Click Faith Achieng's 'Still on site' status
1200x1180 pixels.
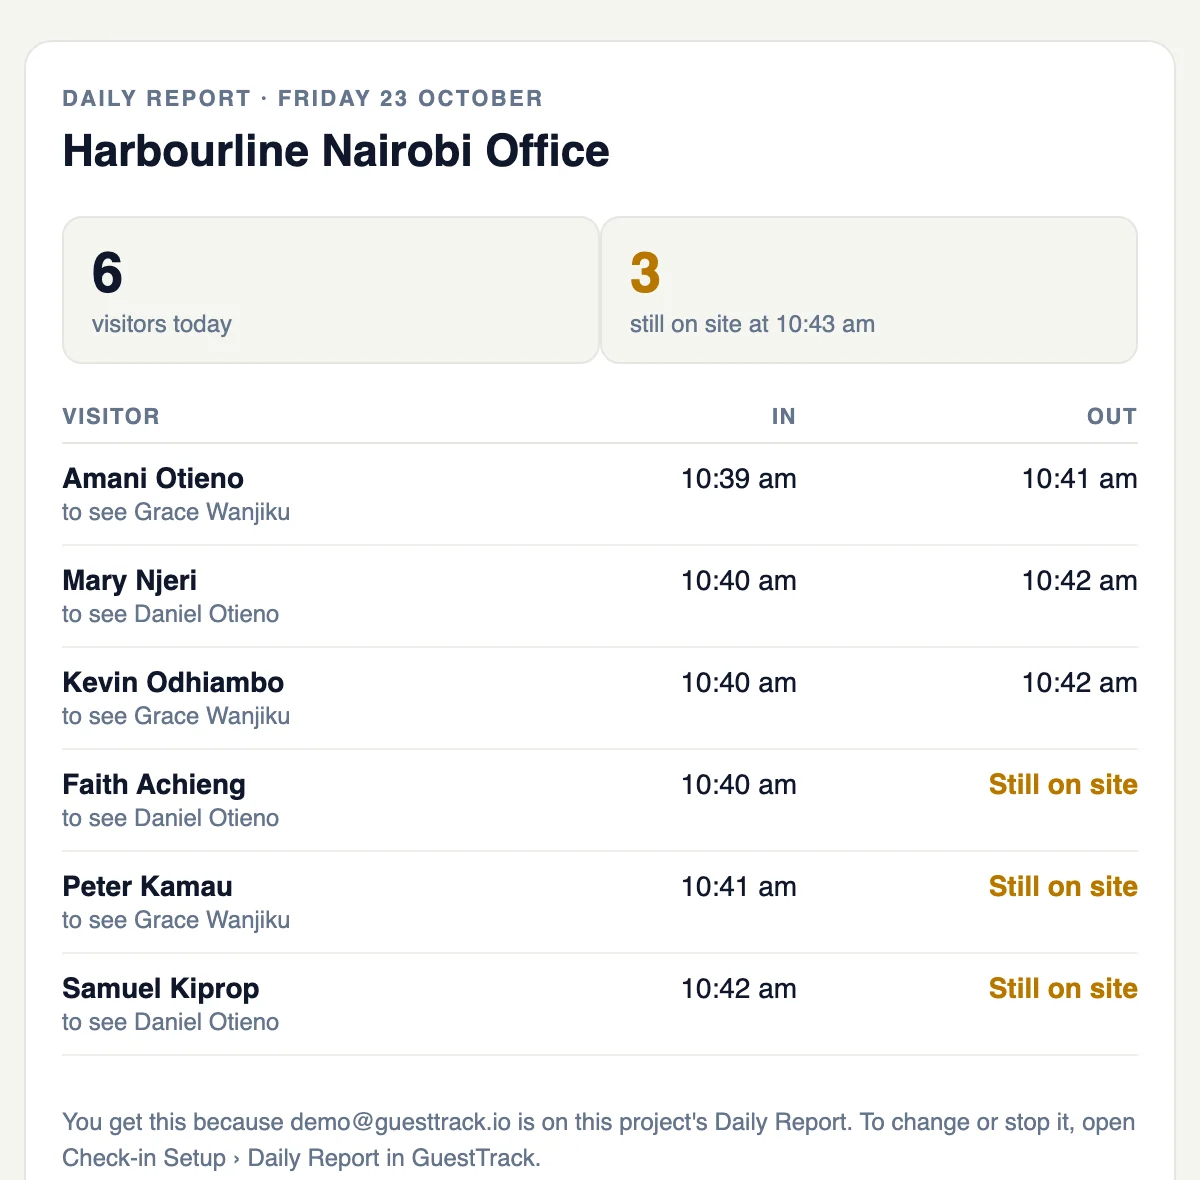coord(1063,784)
